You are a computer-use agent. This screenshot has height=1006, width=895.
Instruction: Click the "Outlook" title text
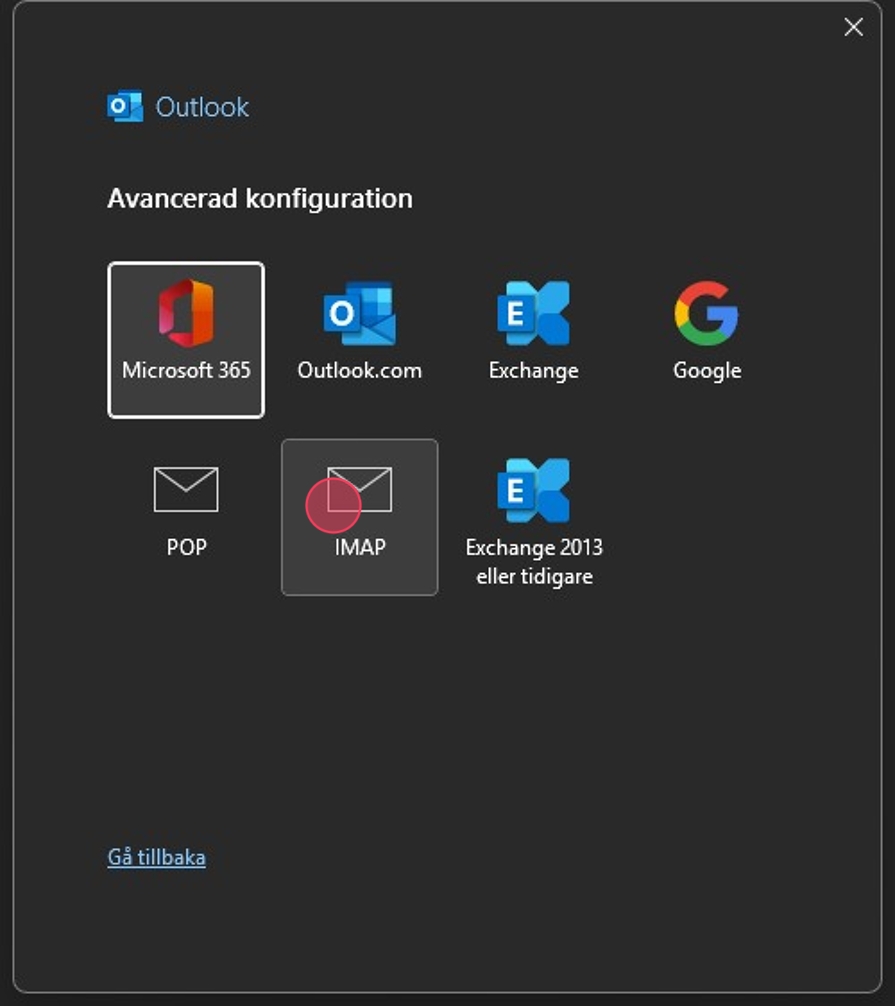tap(202, 107)
